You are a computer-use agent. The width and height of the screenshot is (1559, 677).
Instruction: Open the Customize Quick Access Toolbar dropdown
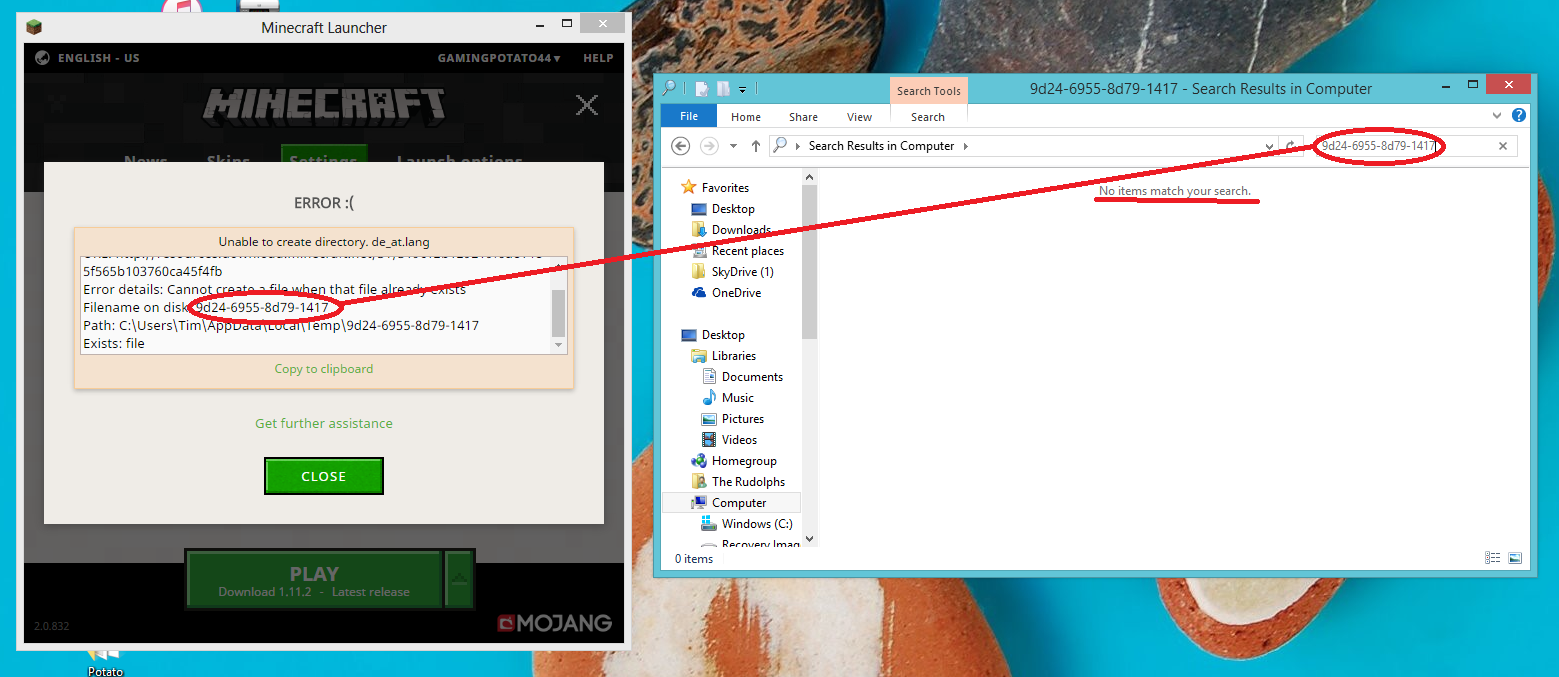(x=743, y=90)
